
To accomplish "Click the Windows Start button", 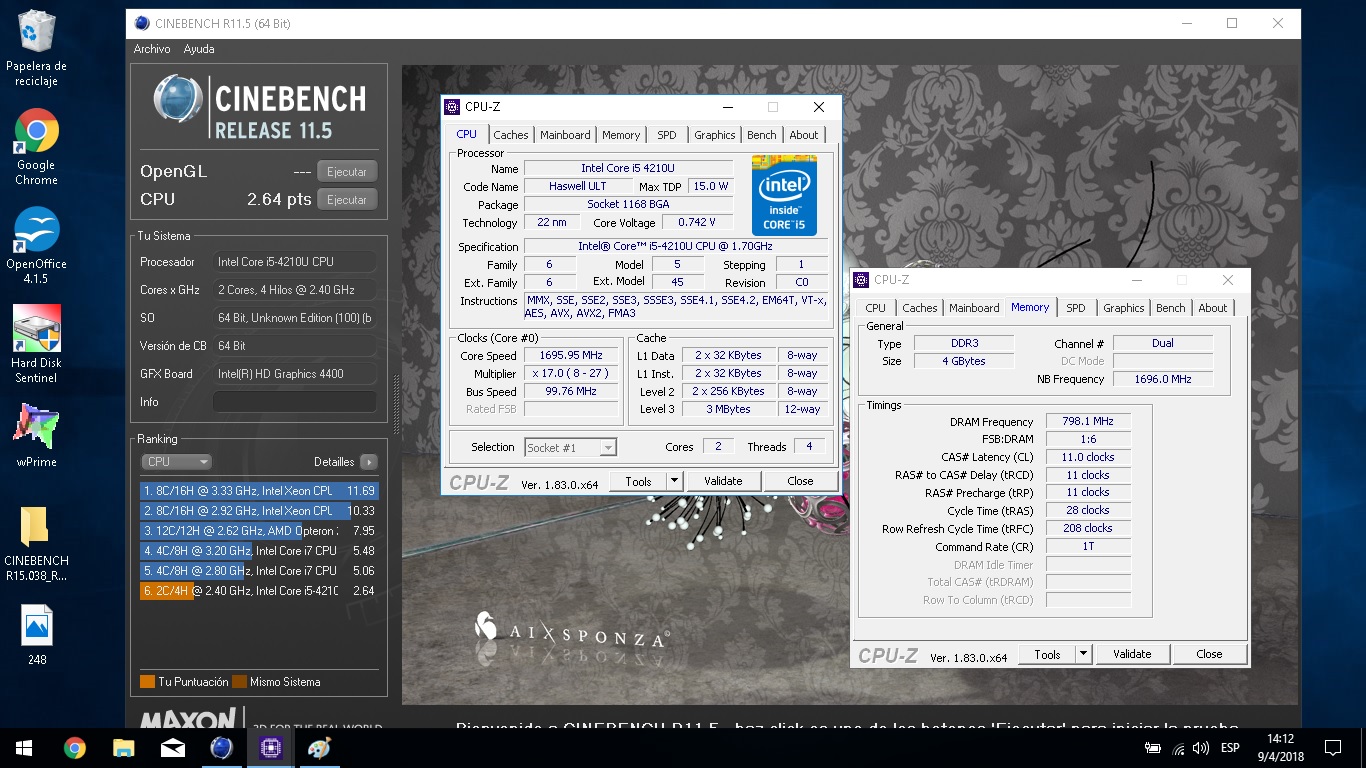I will click(x=24, y=748).
